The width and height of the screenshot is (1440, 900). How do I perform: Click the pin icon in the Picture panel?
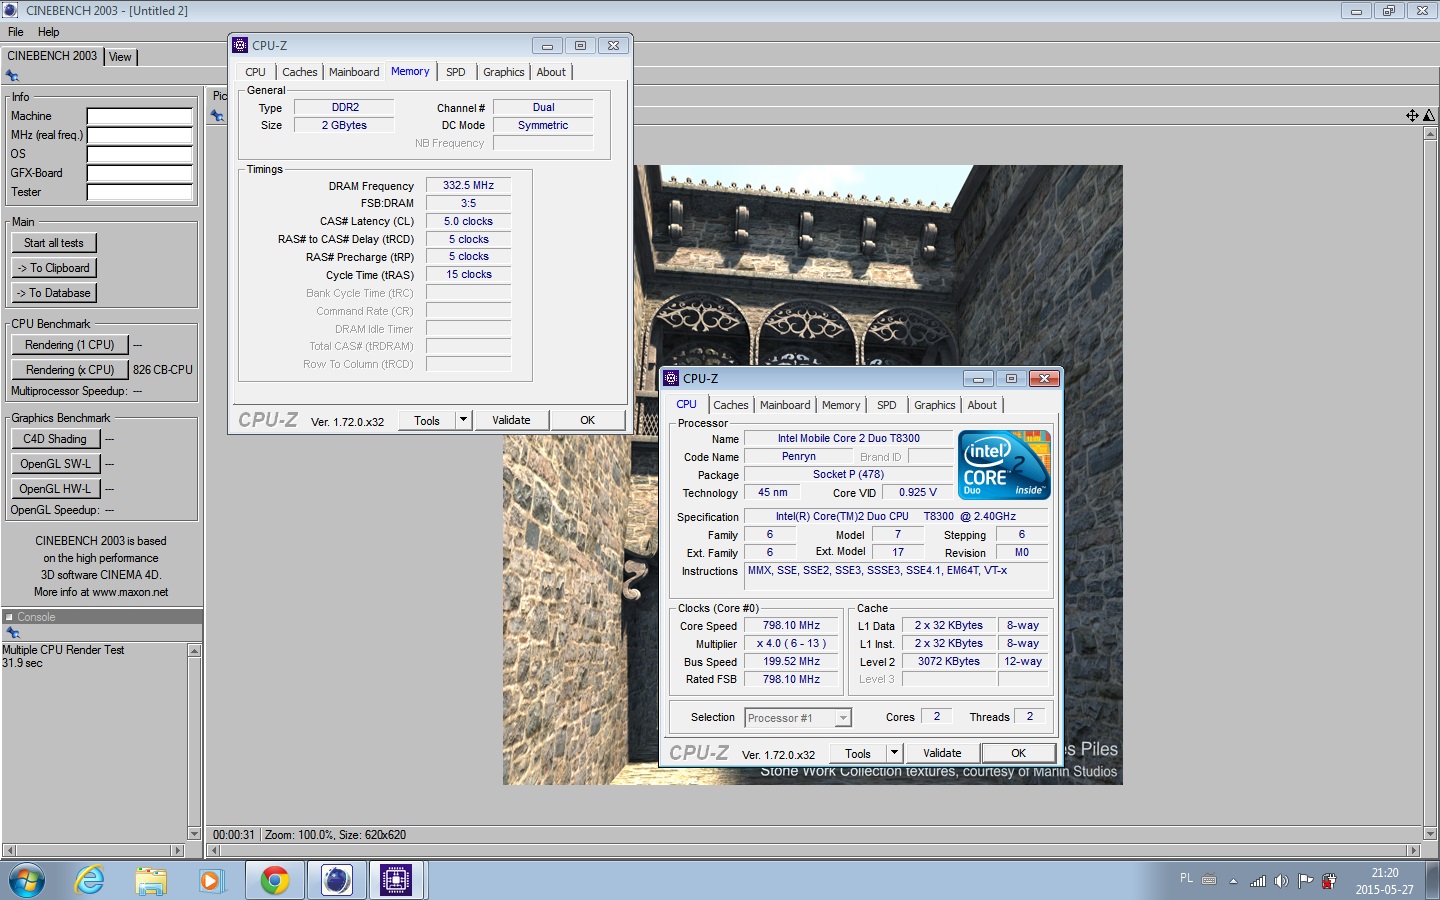tap(217, 116)
